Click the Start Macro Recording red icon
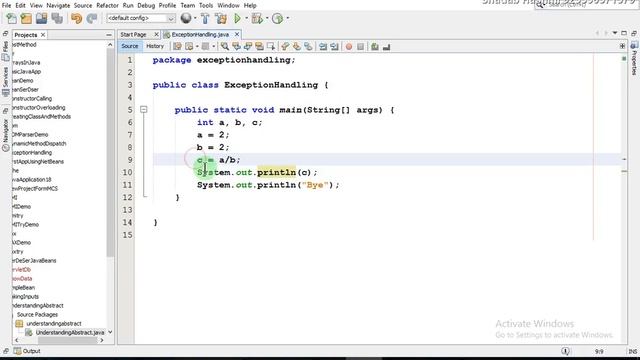640x360 pixels. click(x=349, y=47)
